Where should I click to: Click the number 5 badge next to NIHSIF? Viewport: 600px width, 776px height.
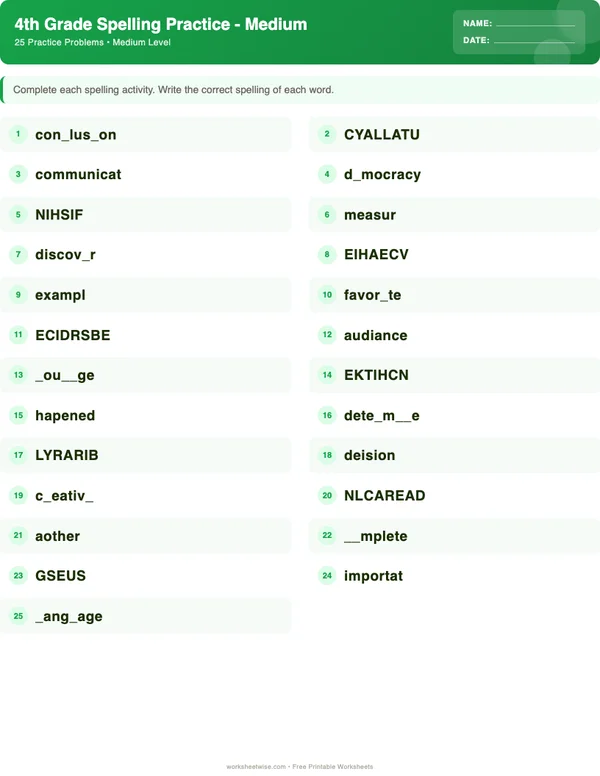tap(18, 214)
